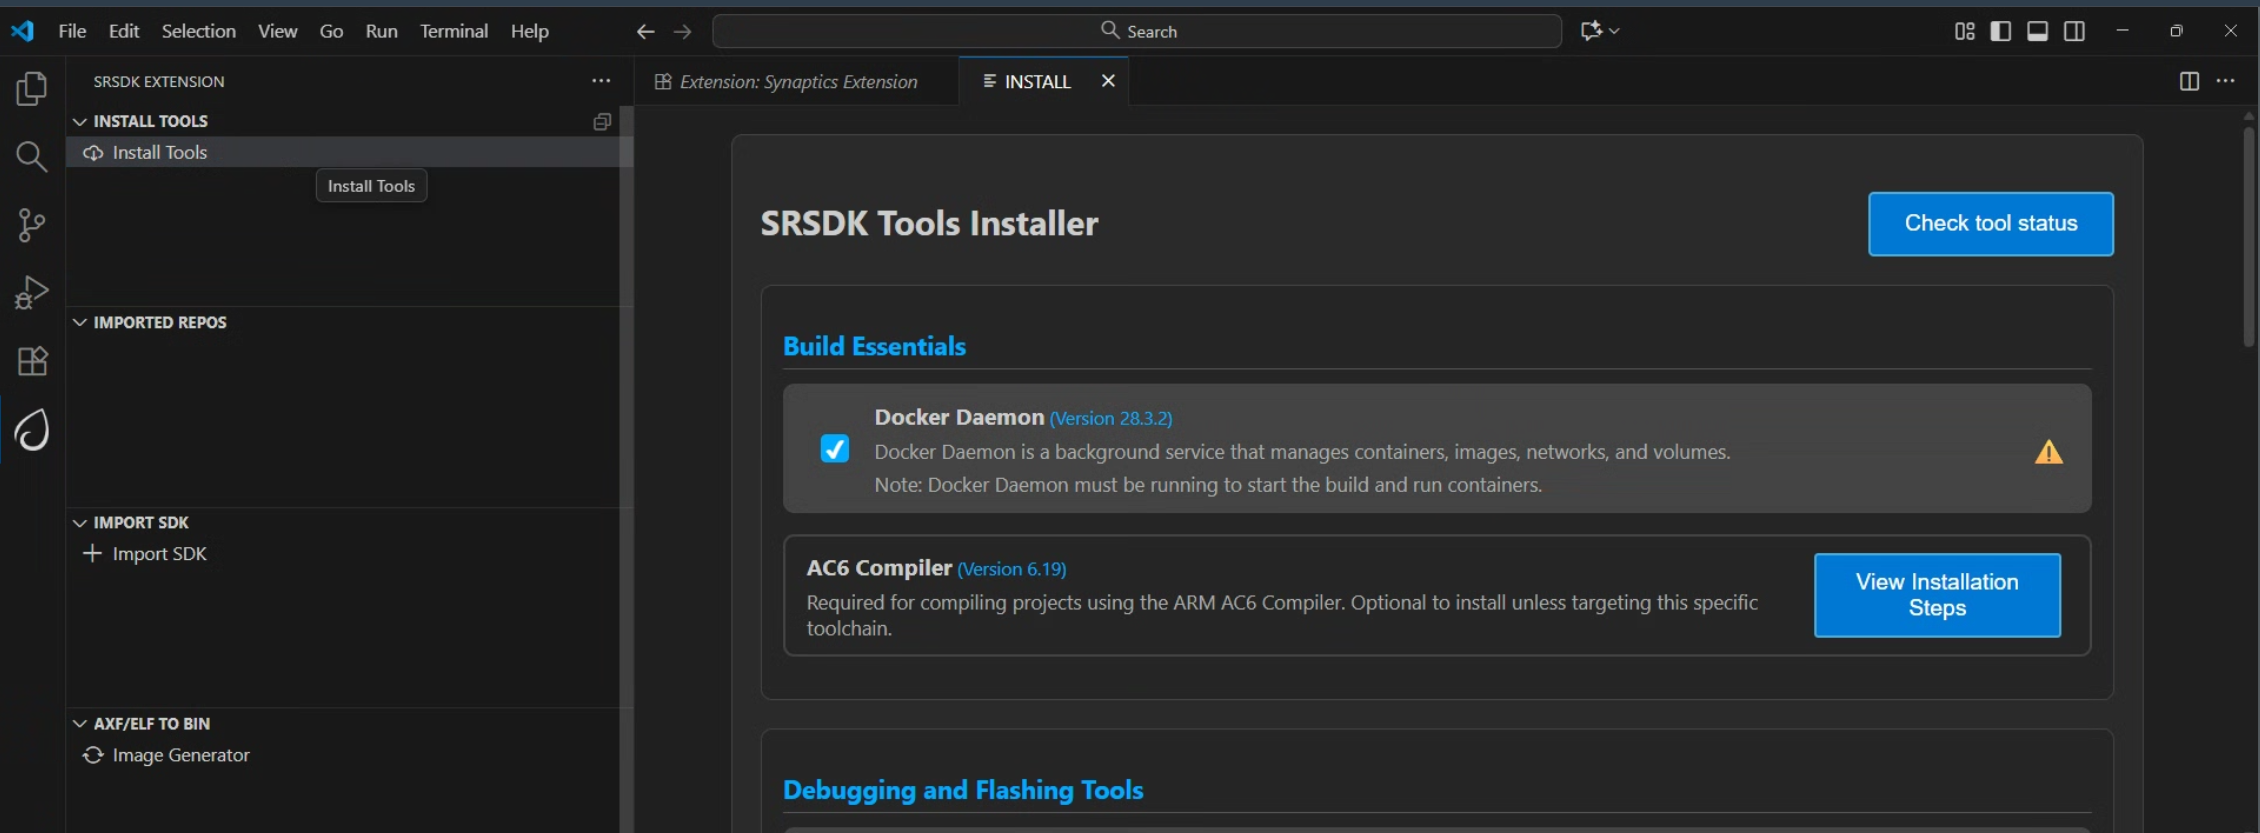
Task: Uncheck the Docker Daemon checkbox
Action: click(834, 449)
